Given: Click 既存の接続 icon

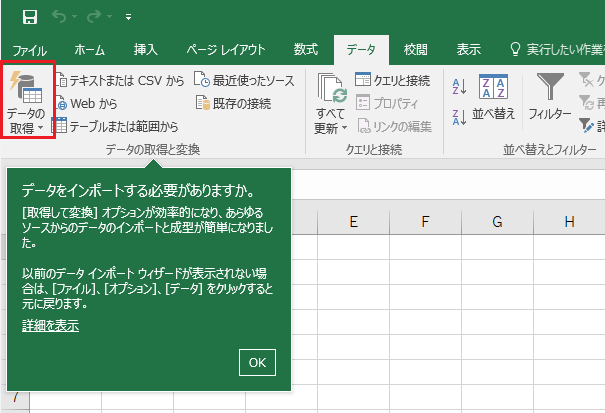Looking at the screenshot, I should [202, 103].
